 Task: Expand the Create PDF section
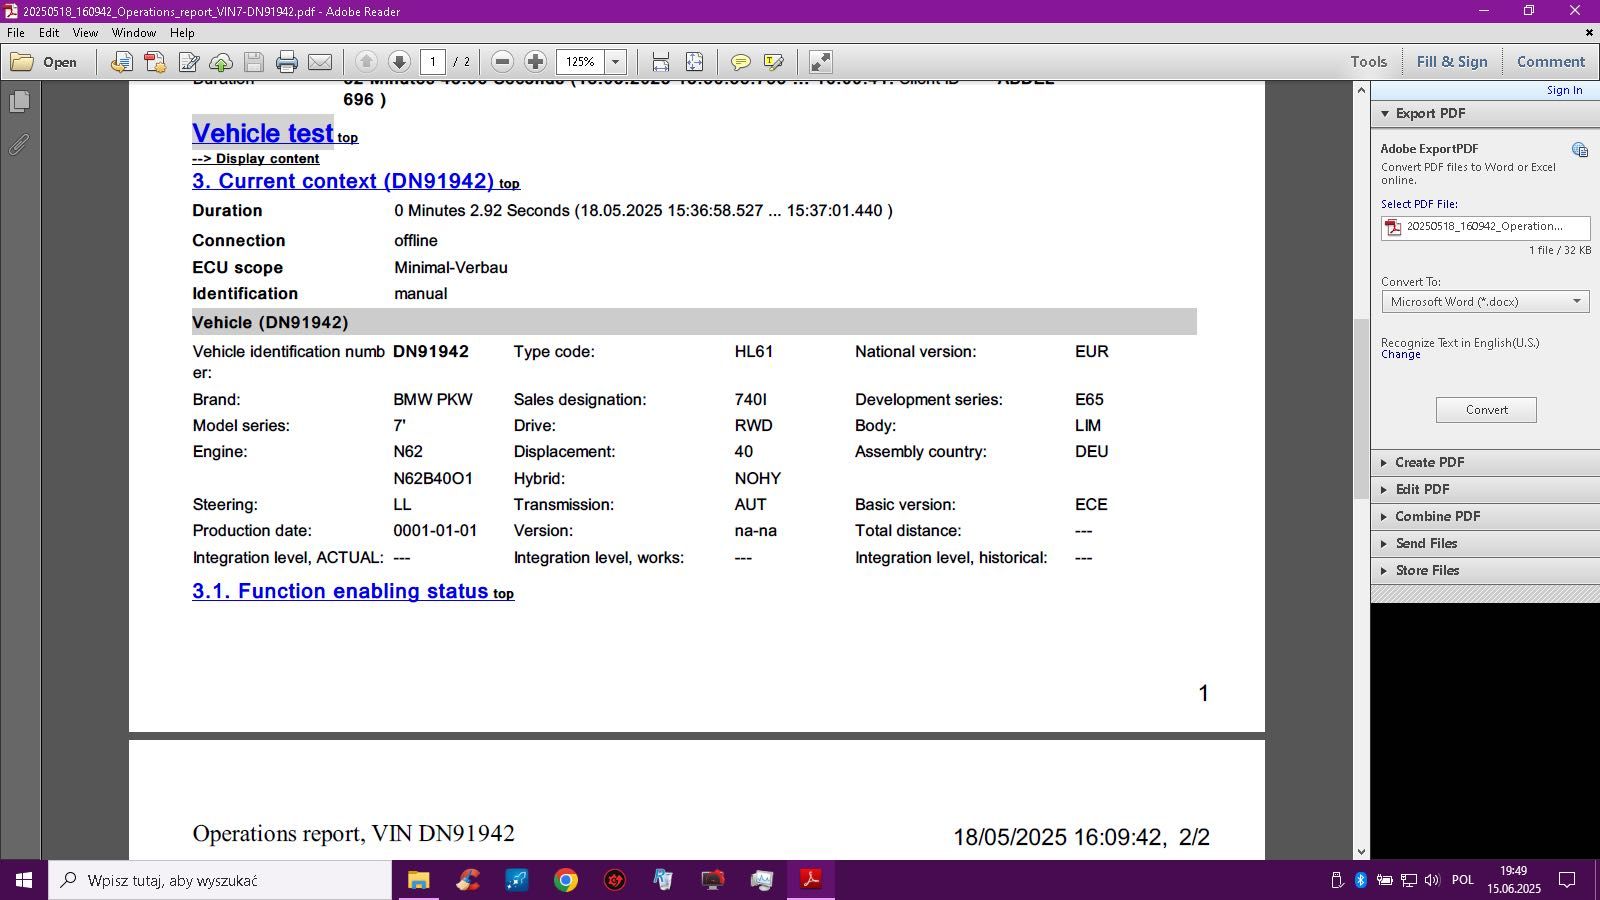(x=1485, y=462)
